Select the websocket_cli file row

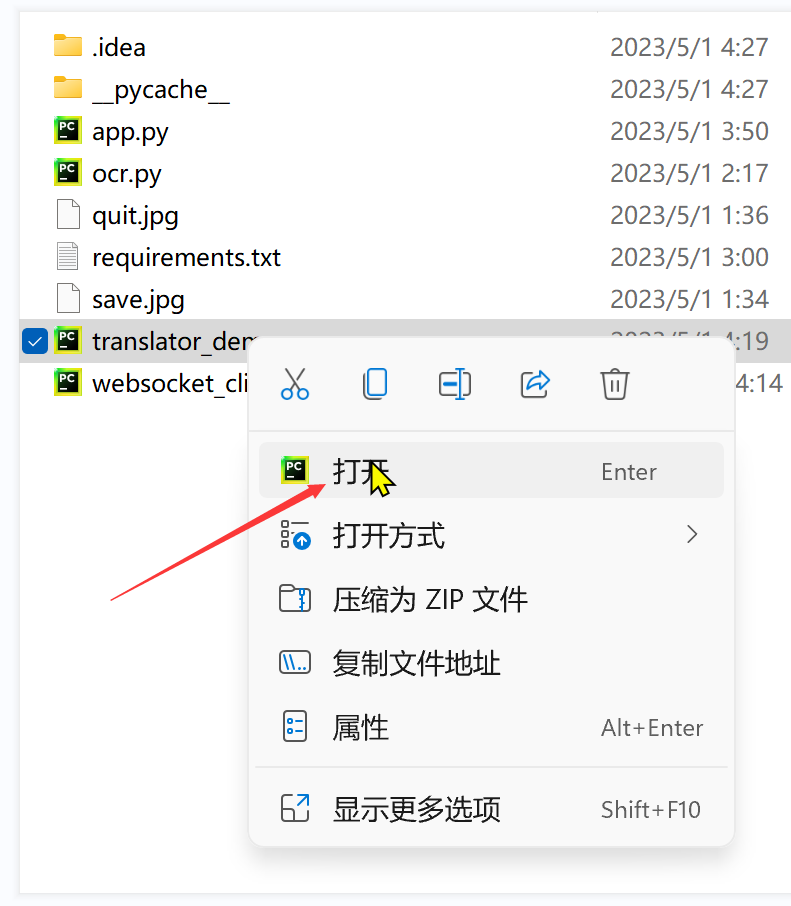point(134,383)
